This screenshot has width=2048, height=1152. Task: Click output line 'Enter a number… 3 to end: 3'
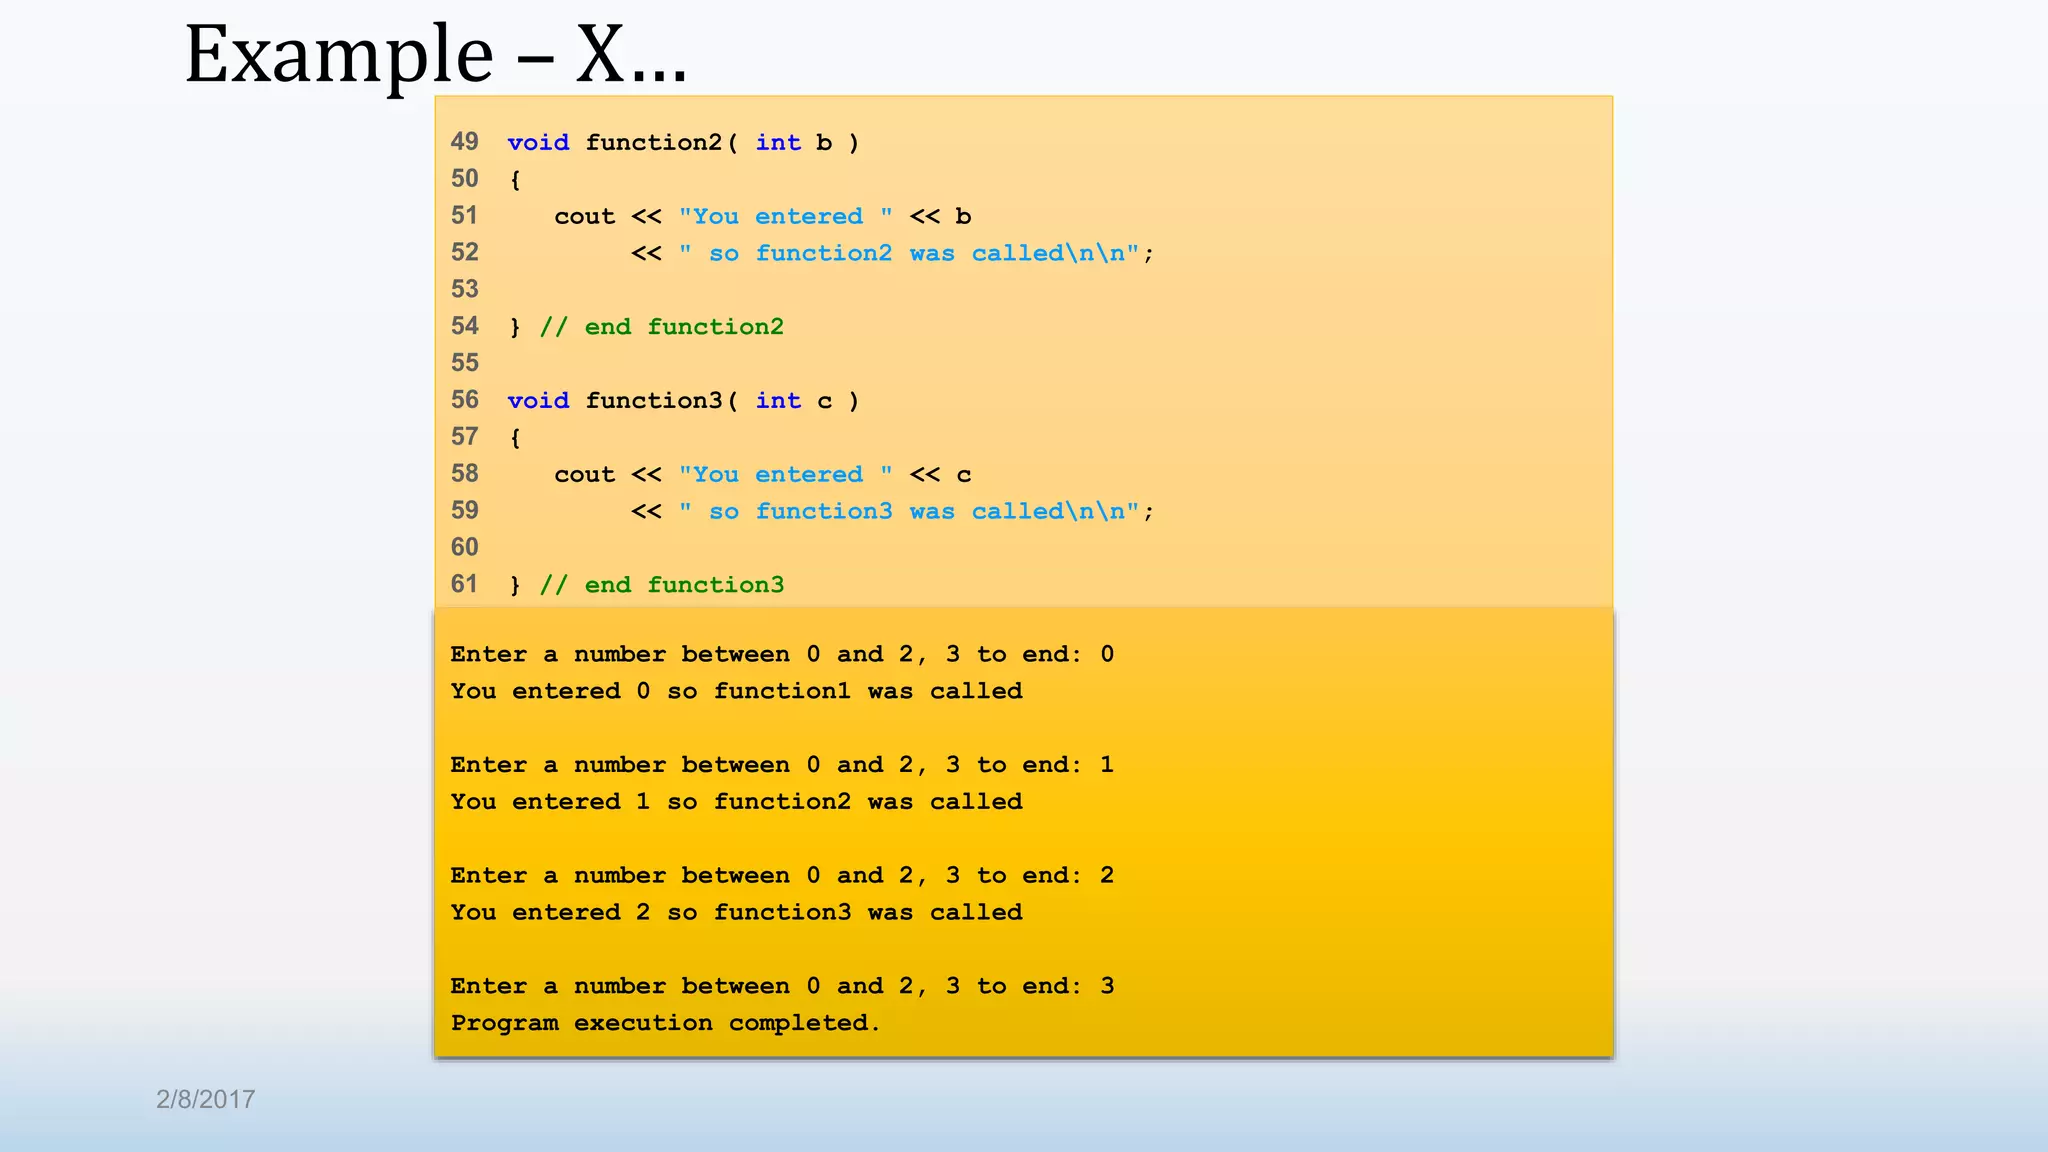click(x=782, y=987)
